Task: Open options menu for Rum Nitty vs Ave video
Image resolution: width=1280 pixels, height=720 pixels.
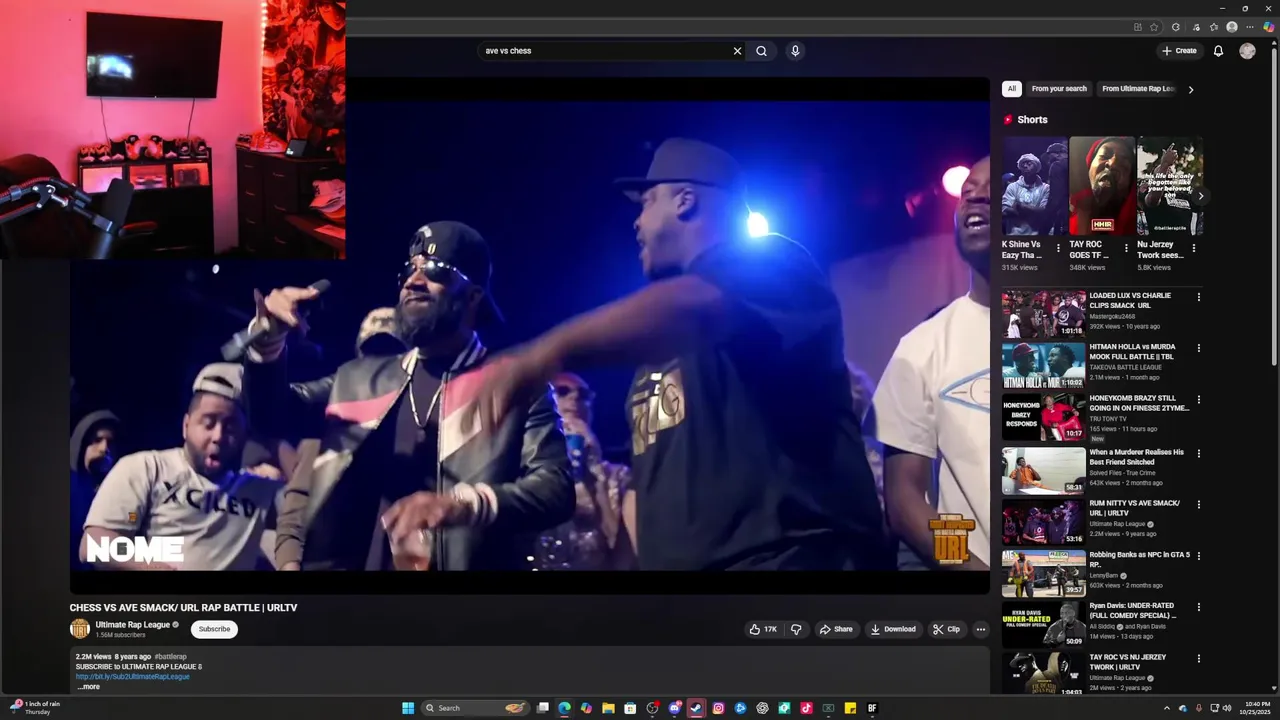Action: point(1198,504)
